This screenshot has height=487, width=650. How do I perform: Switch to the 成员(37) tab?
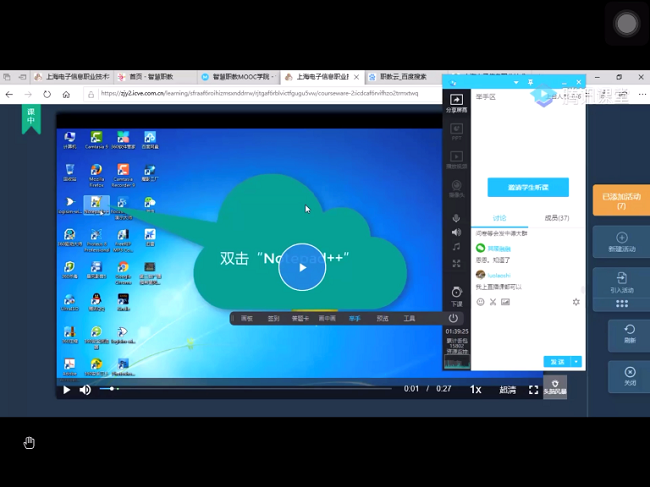(556, 218)
